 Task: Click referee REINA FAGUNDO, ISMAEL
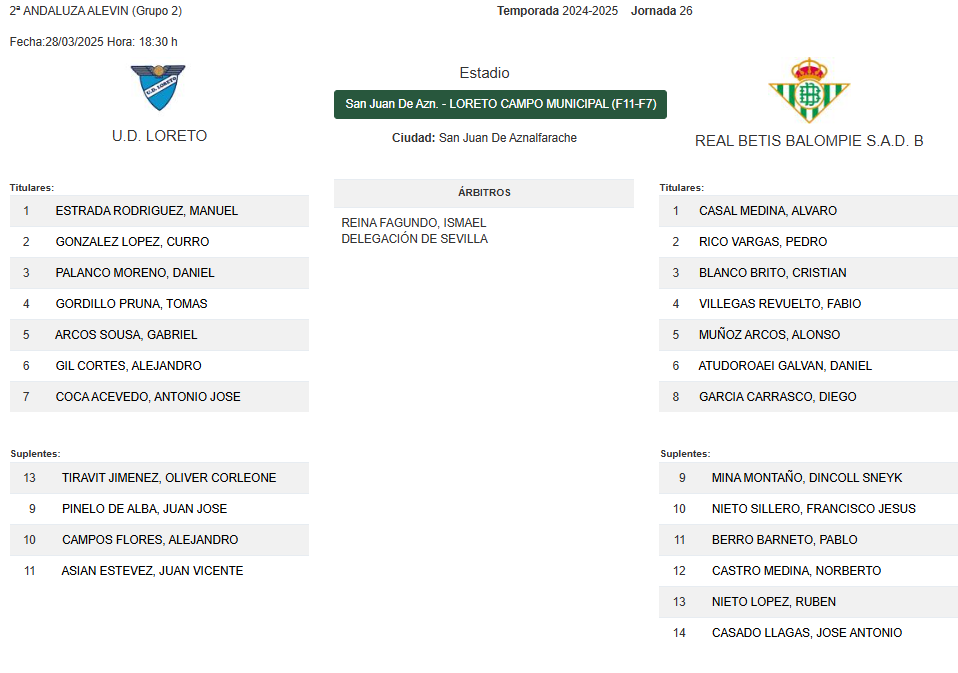pyautogui.click(x=414, y=223)
